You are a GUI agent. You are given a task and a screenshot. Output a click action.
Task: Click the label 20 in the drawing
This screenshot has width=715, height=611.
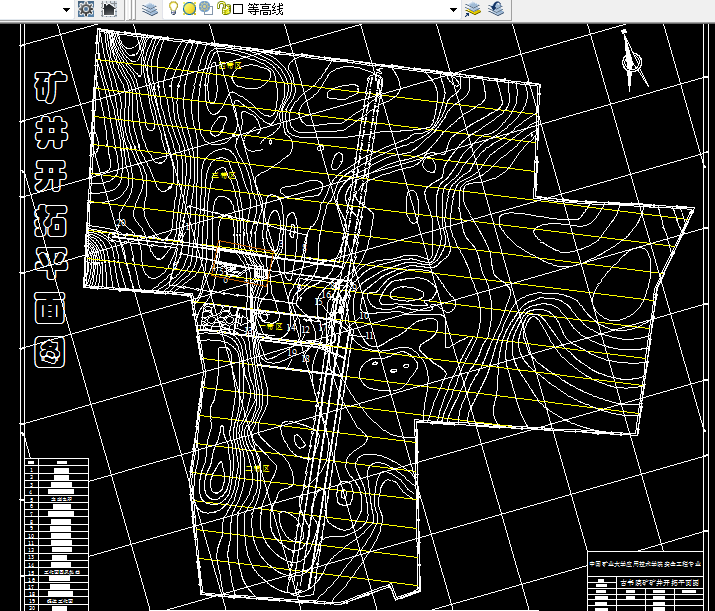(121, 223)
